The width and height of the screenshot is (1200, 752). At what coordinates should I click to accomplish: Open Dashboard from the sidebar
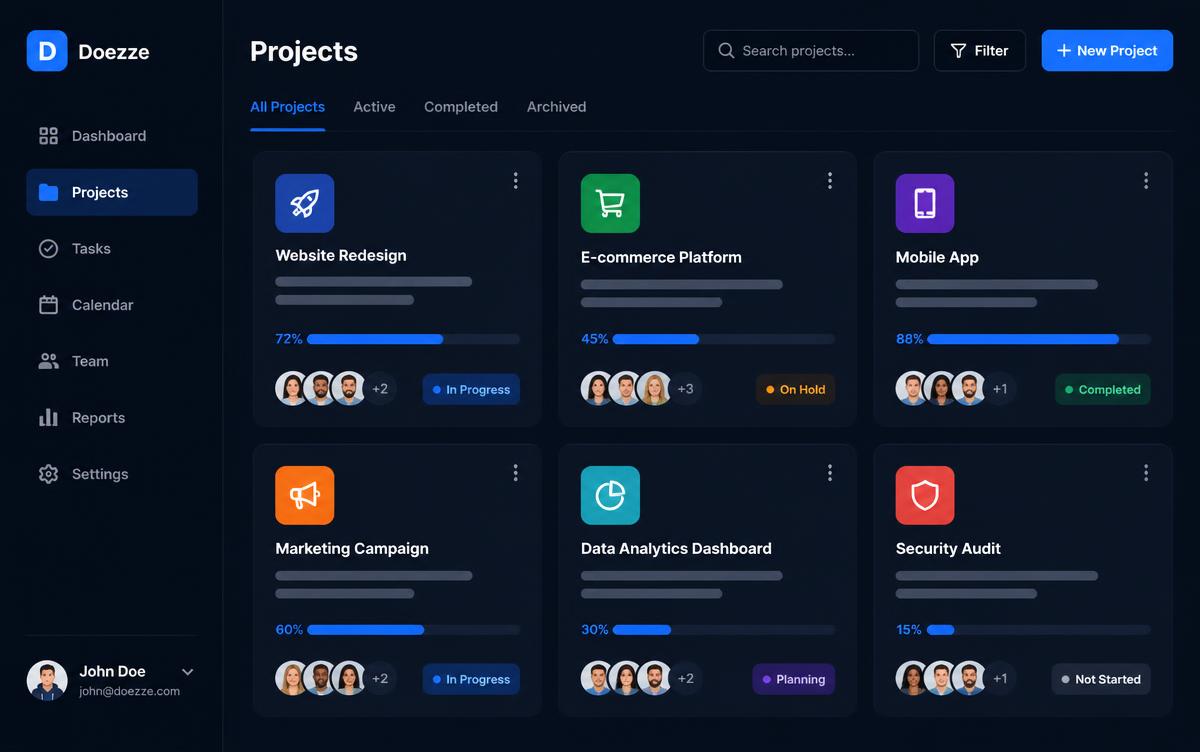(x=112, y=136)
